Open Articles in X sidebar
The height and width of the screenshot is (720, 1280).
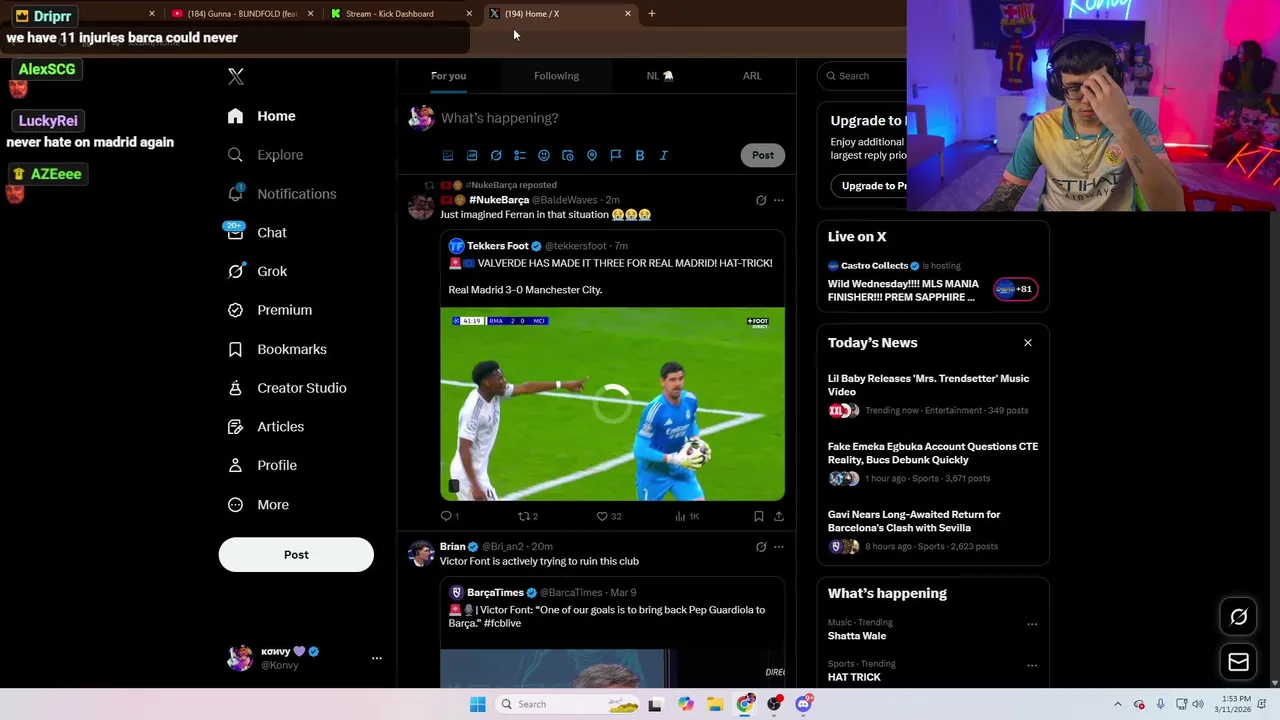[x=265, y=427]
